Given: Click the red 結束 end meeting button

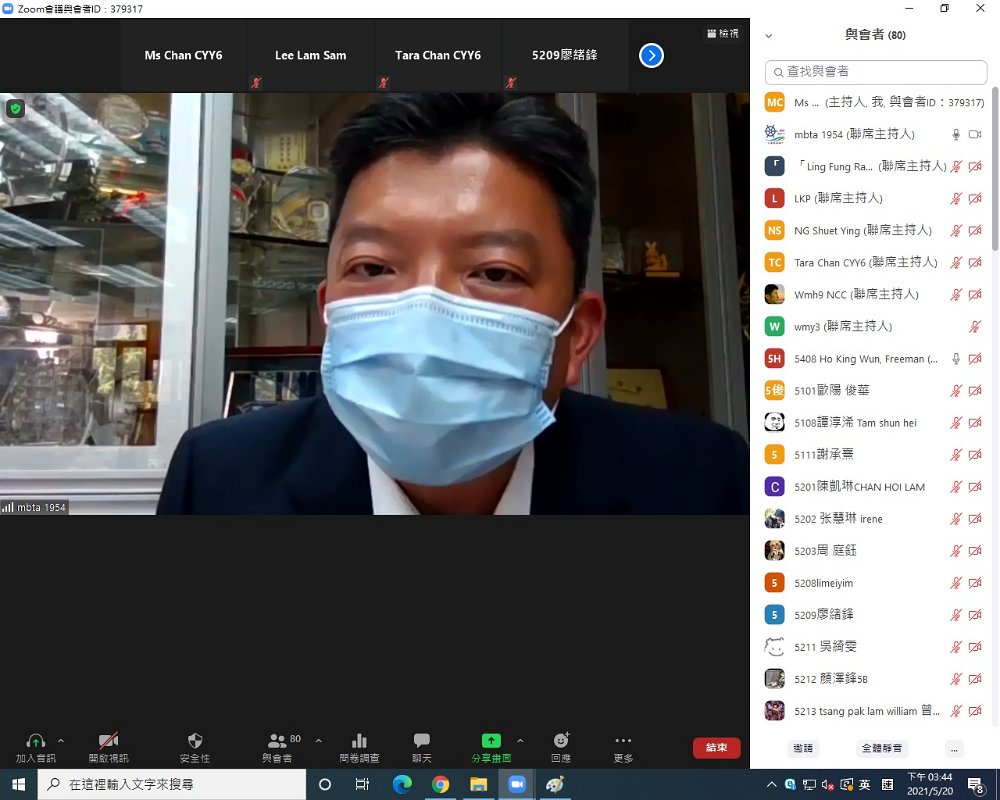Looking at the screenshot, I should (x=716, y=748).
